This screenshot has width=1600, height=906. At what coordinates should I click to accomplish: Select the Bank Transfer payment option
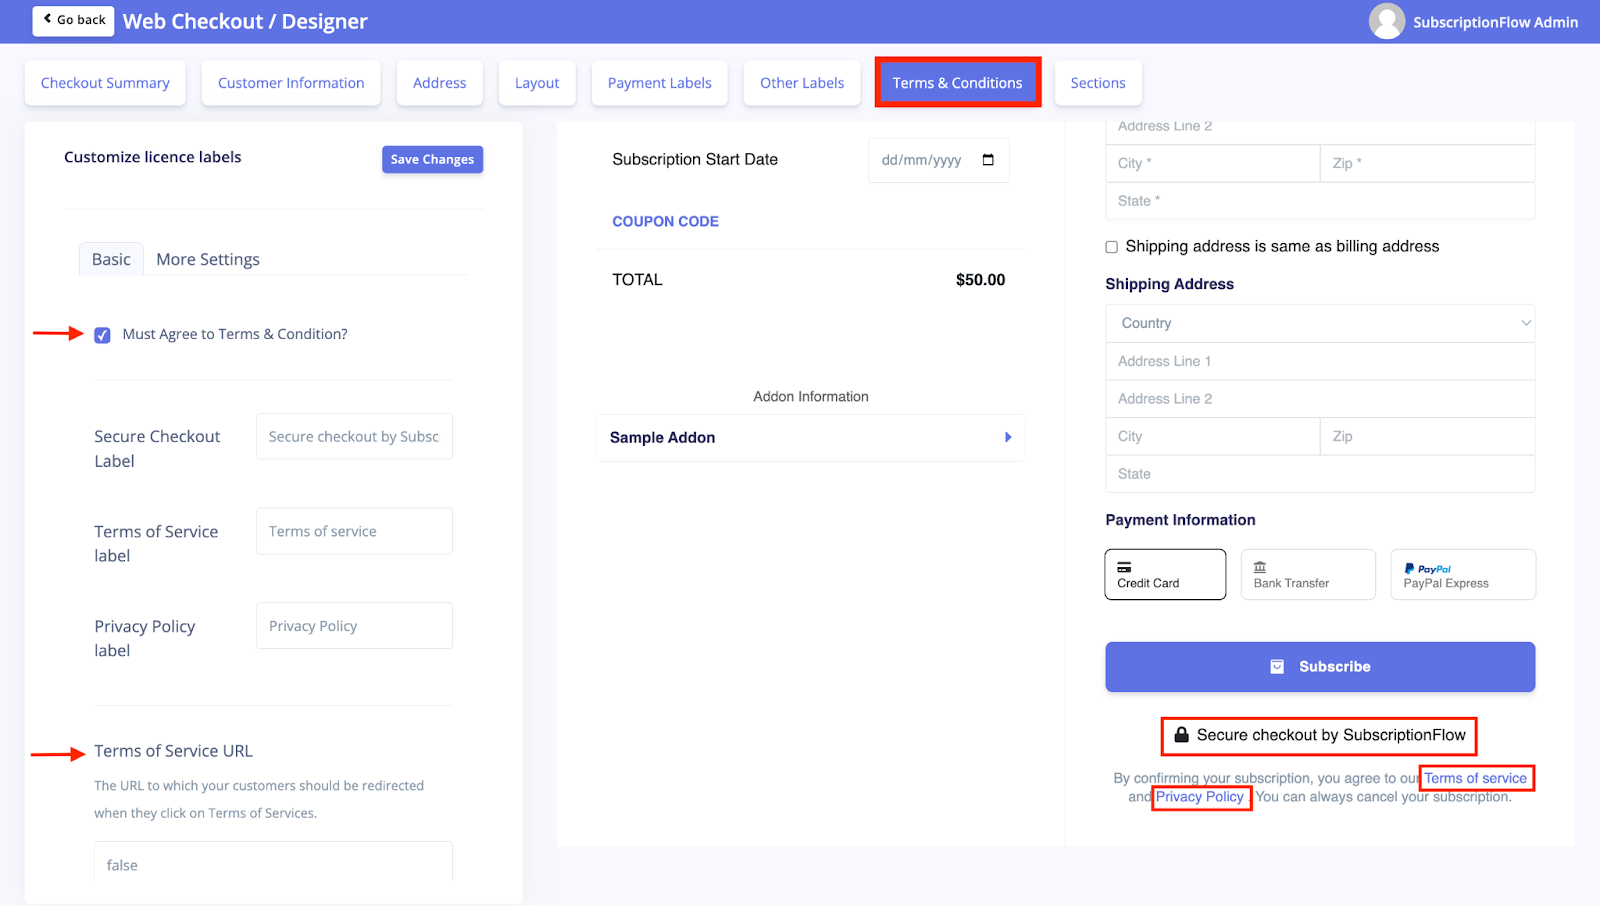(x=1308, y=574)
